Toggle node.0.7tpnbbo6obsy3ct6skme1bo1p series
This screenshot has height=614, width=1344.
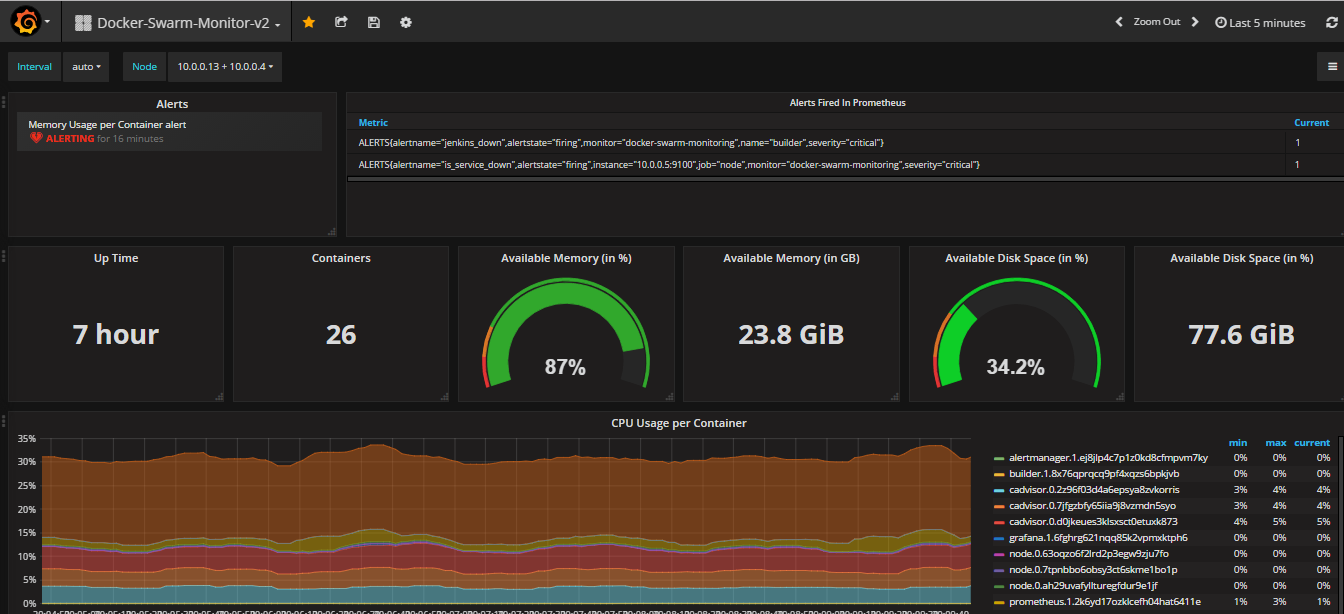(1093, 570)
